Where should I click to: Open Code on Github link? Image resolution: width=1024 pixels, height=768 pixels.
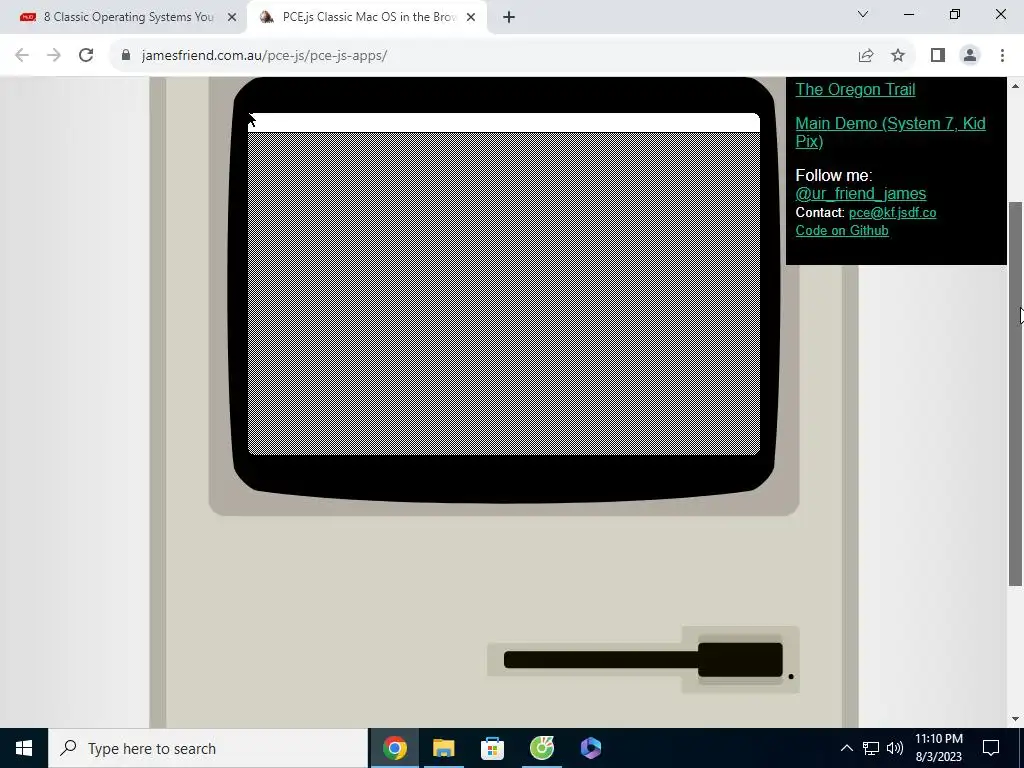pos(842,230)
